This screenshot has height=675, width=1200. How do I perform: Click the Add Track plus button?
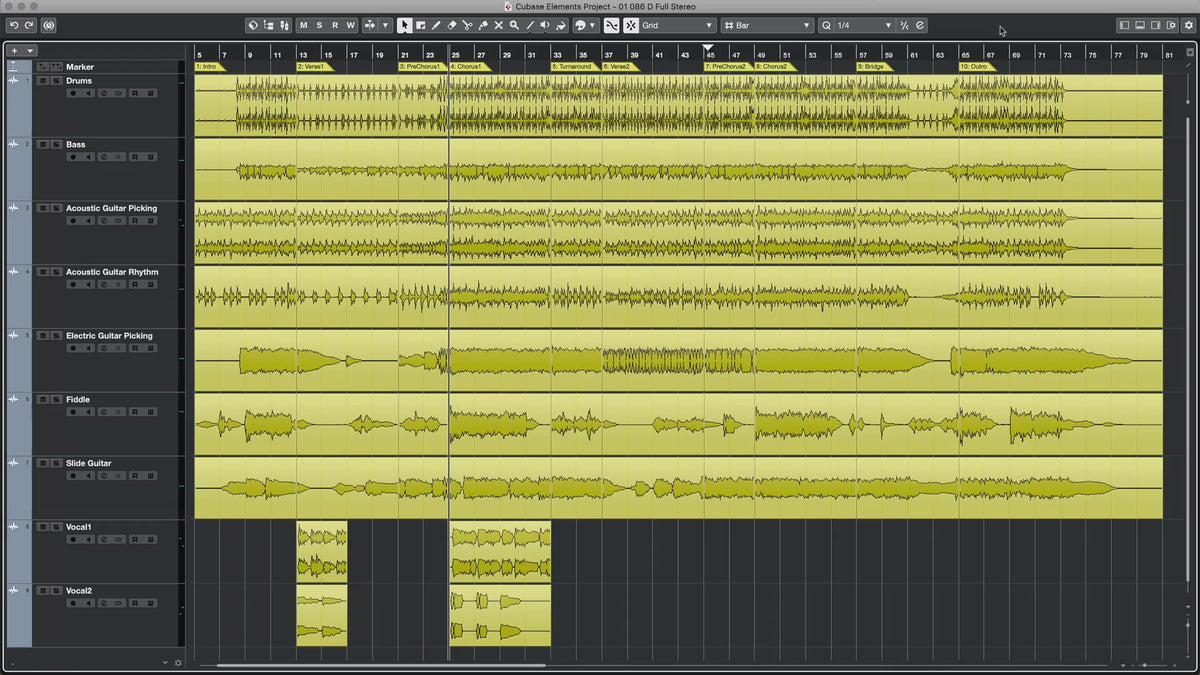point(15,50)
